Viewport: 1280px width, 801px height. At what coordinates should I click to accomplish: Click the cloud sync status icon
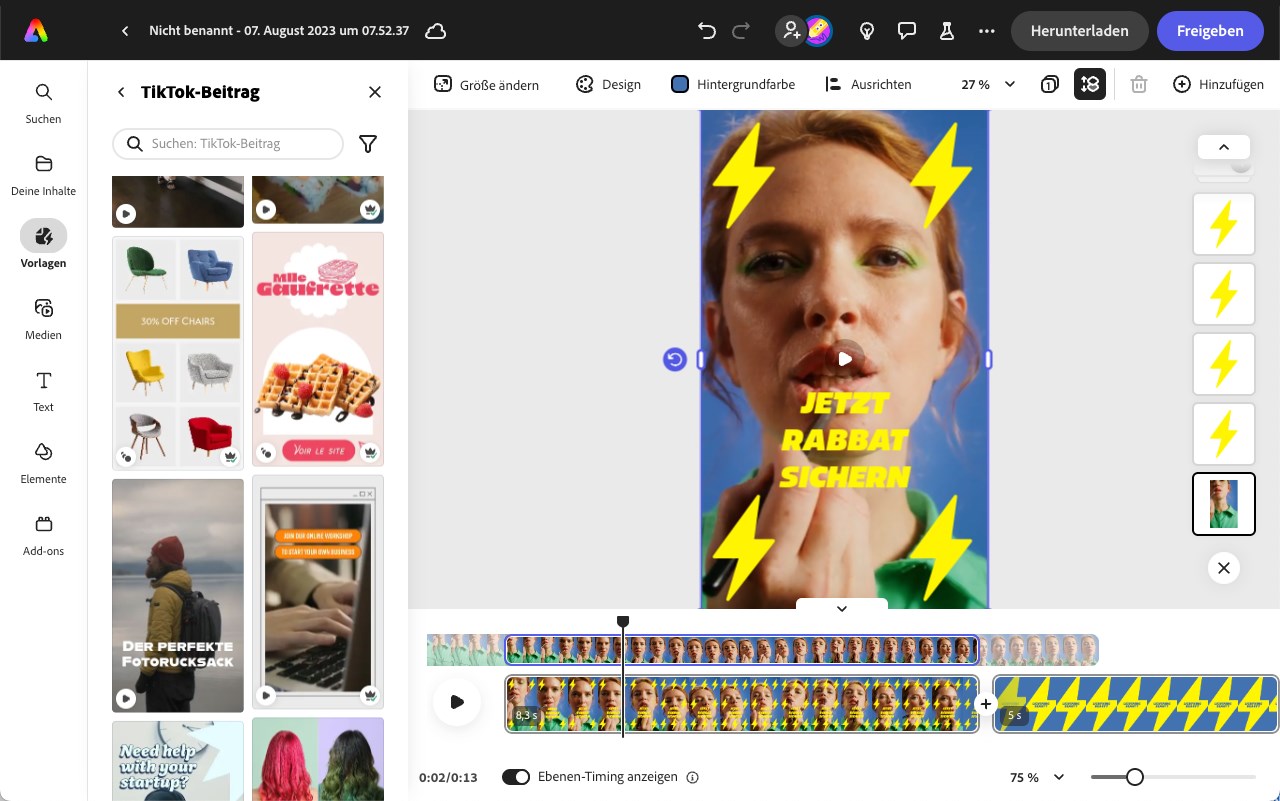[x=435, y=31]
